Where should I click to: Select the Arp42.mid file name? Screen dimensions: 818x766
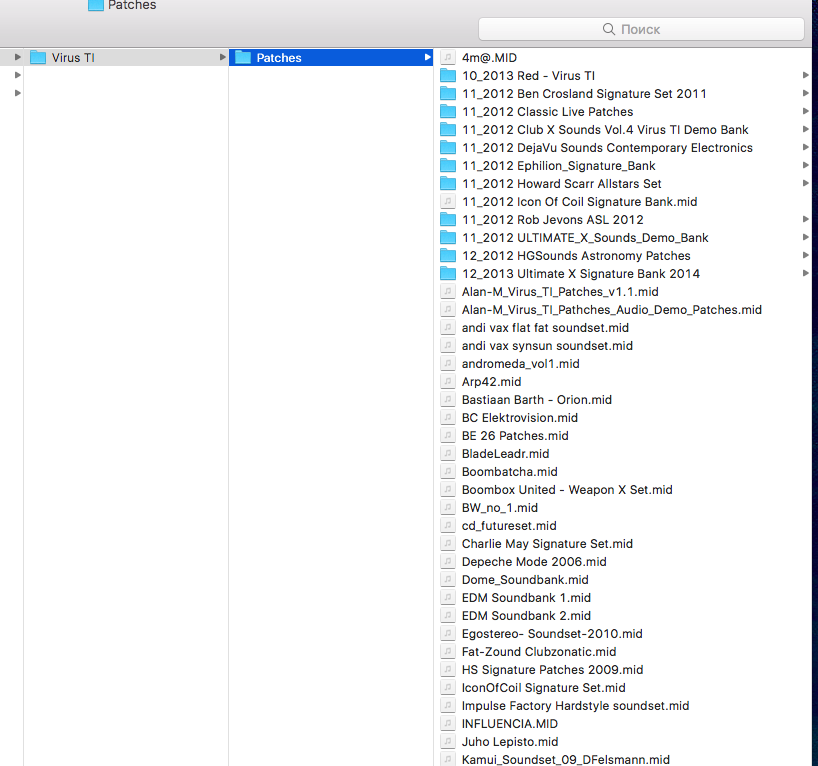(491, 381)
